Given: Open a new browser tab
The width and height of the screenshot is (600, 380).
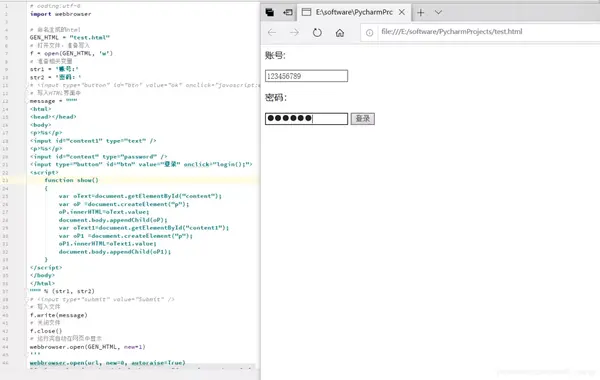Looking at the screenshot, I should click(x=421, y=12).
